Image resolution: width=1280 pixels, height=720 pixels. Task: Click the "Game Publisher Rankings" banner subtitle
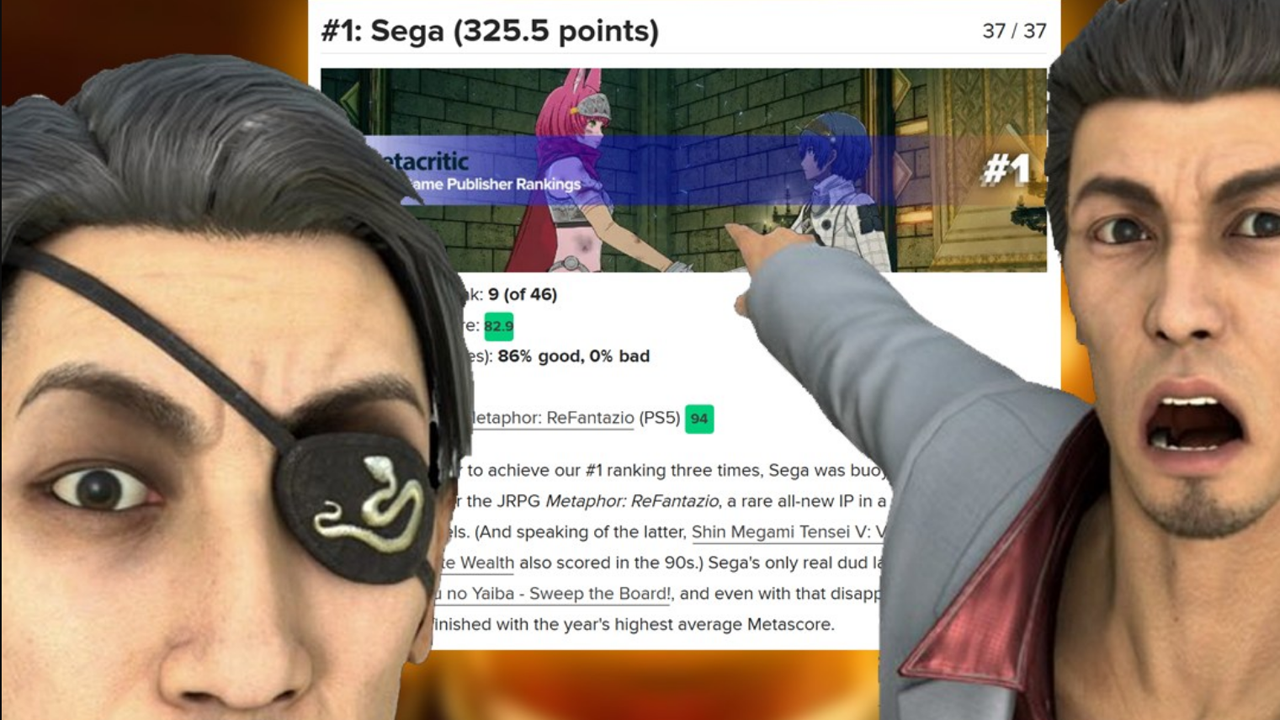[492, 184]
